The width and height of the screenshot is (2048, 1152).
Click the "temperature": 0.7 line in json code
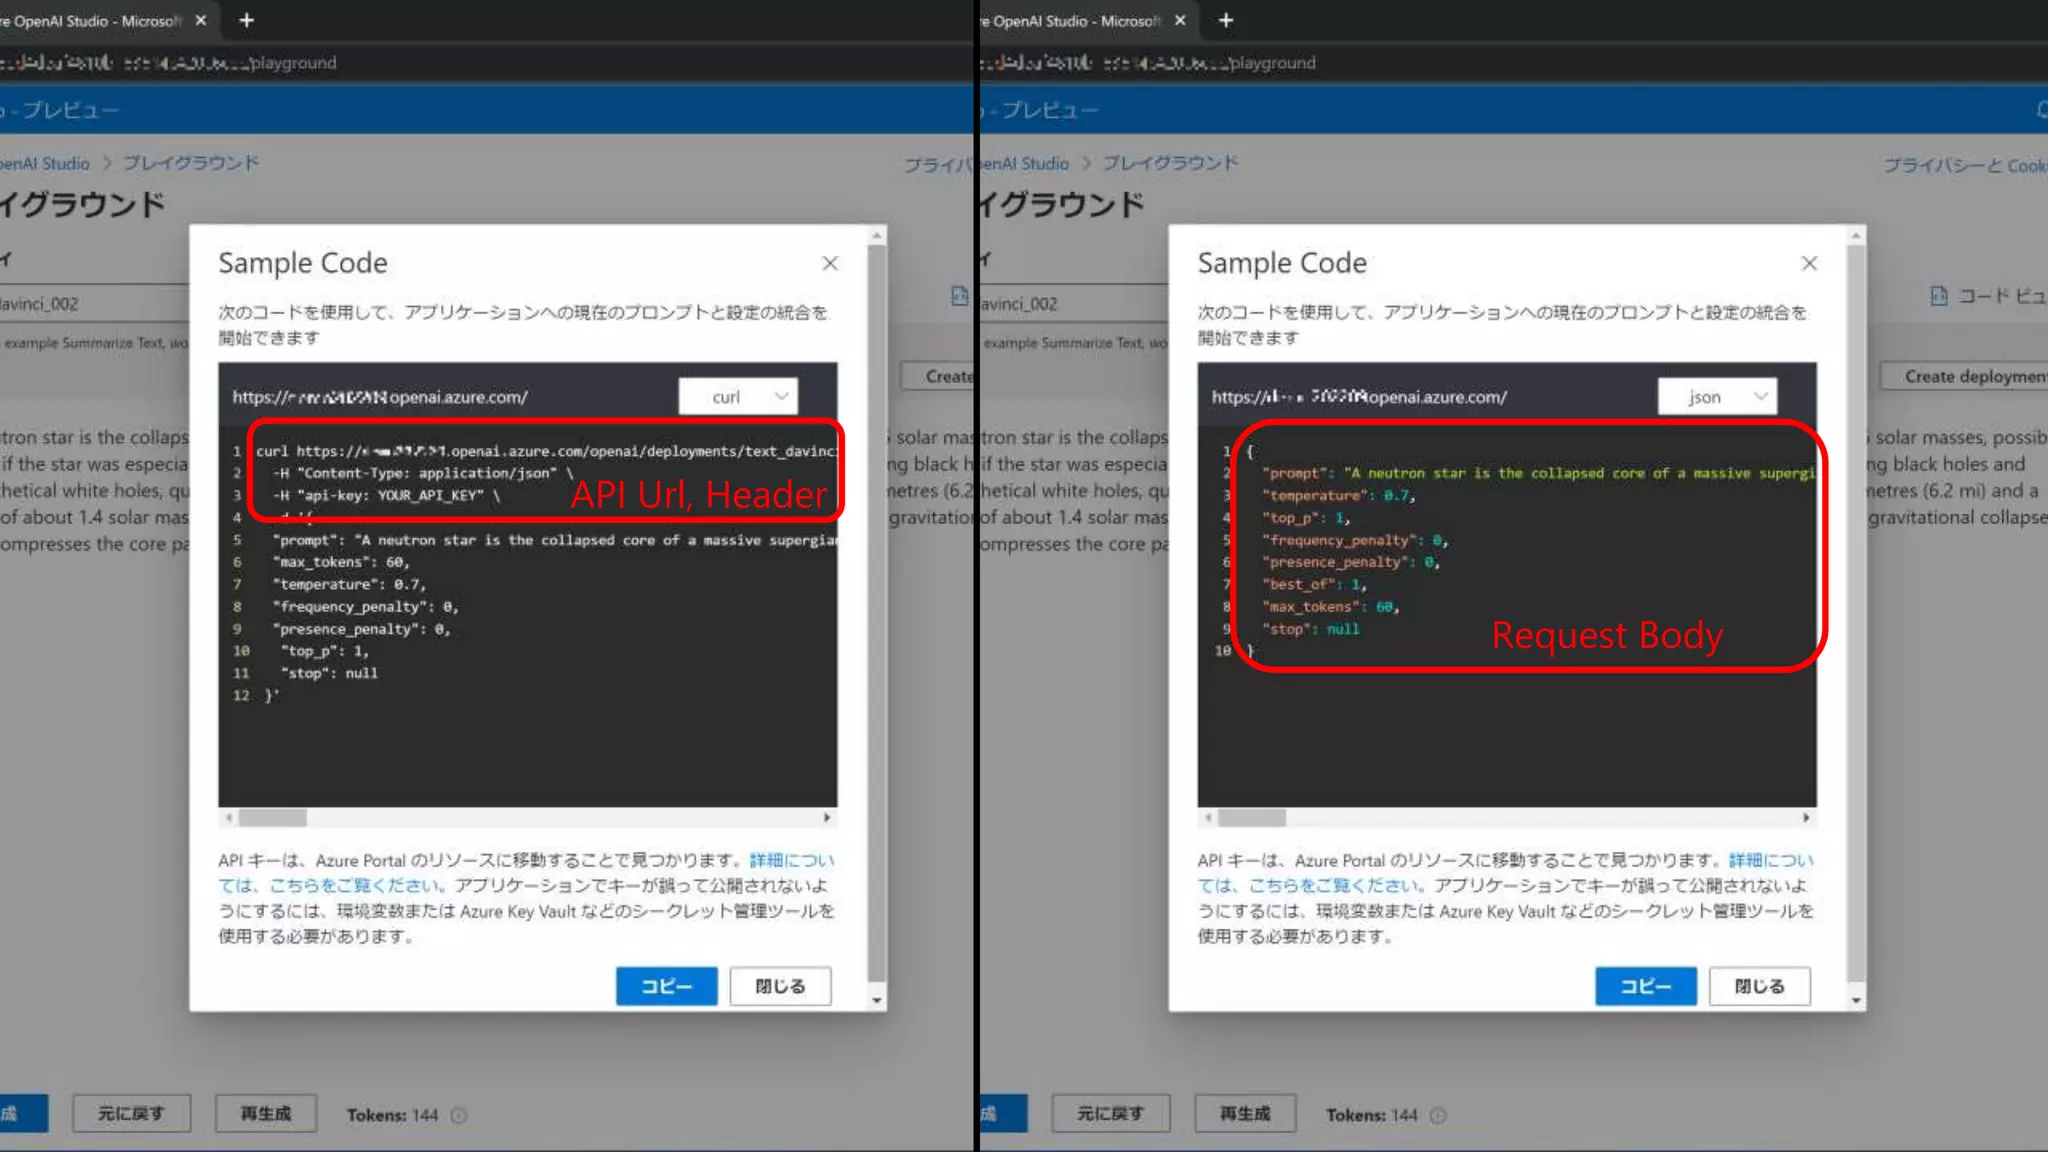(x=1338, y=495)
